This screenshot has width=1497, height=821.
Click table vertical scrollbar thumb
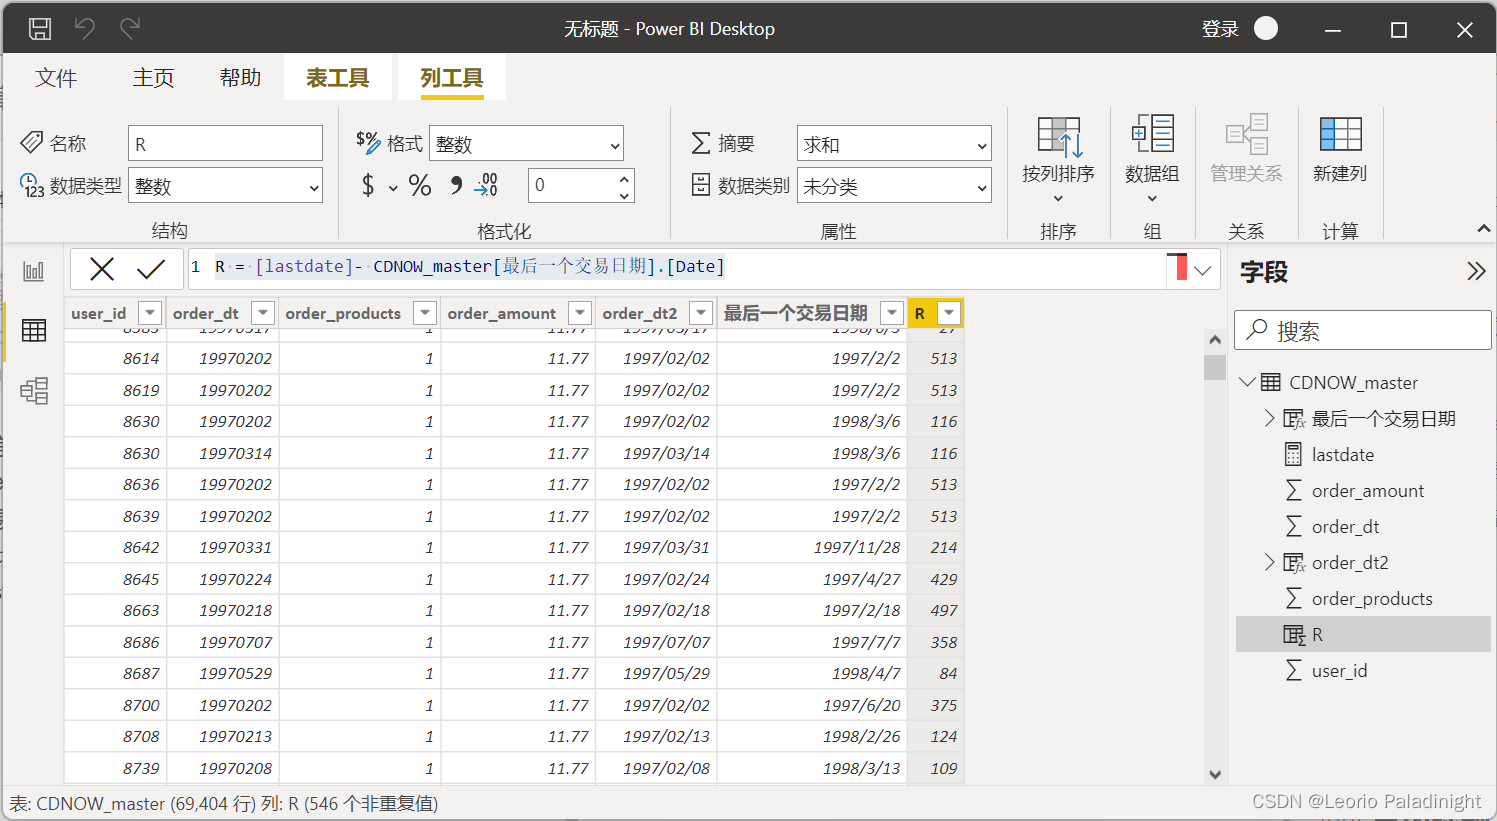[1215, 367]
